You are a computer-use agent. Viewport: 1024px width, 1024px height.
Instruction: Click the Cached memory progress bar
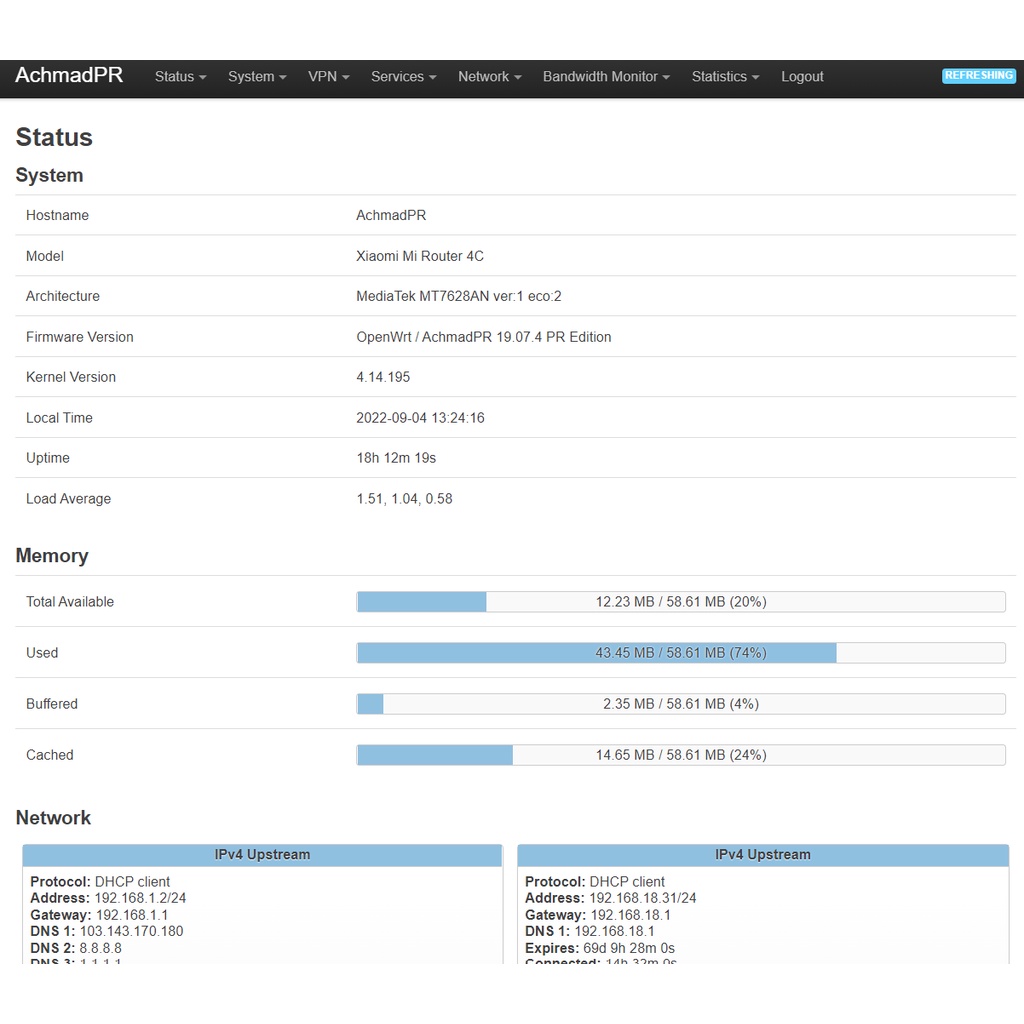(x=680, y=755)
